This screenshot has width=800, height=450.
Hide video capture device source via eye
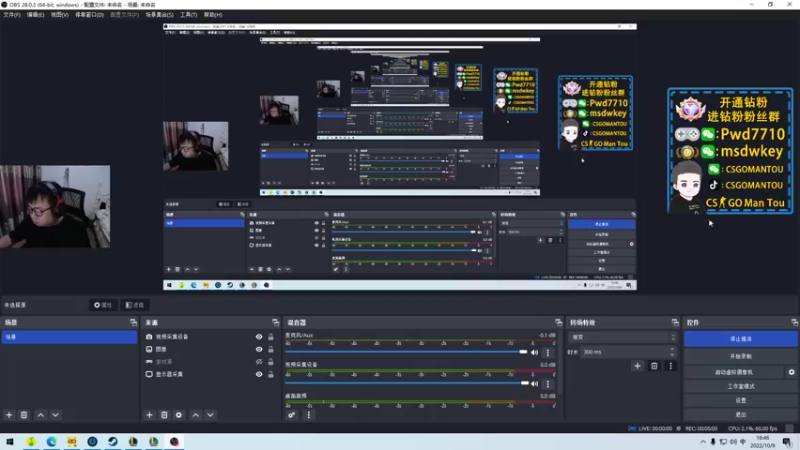click(x=259, y=337)
